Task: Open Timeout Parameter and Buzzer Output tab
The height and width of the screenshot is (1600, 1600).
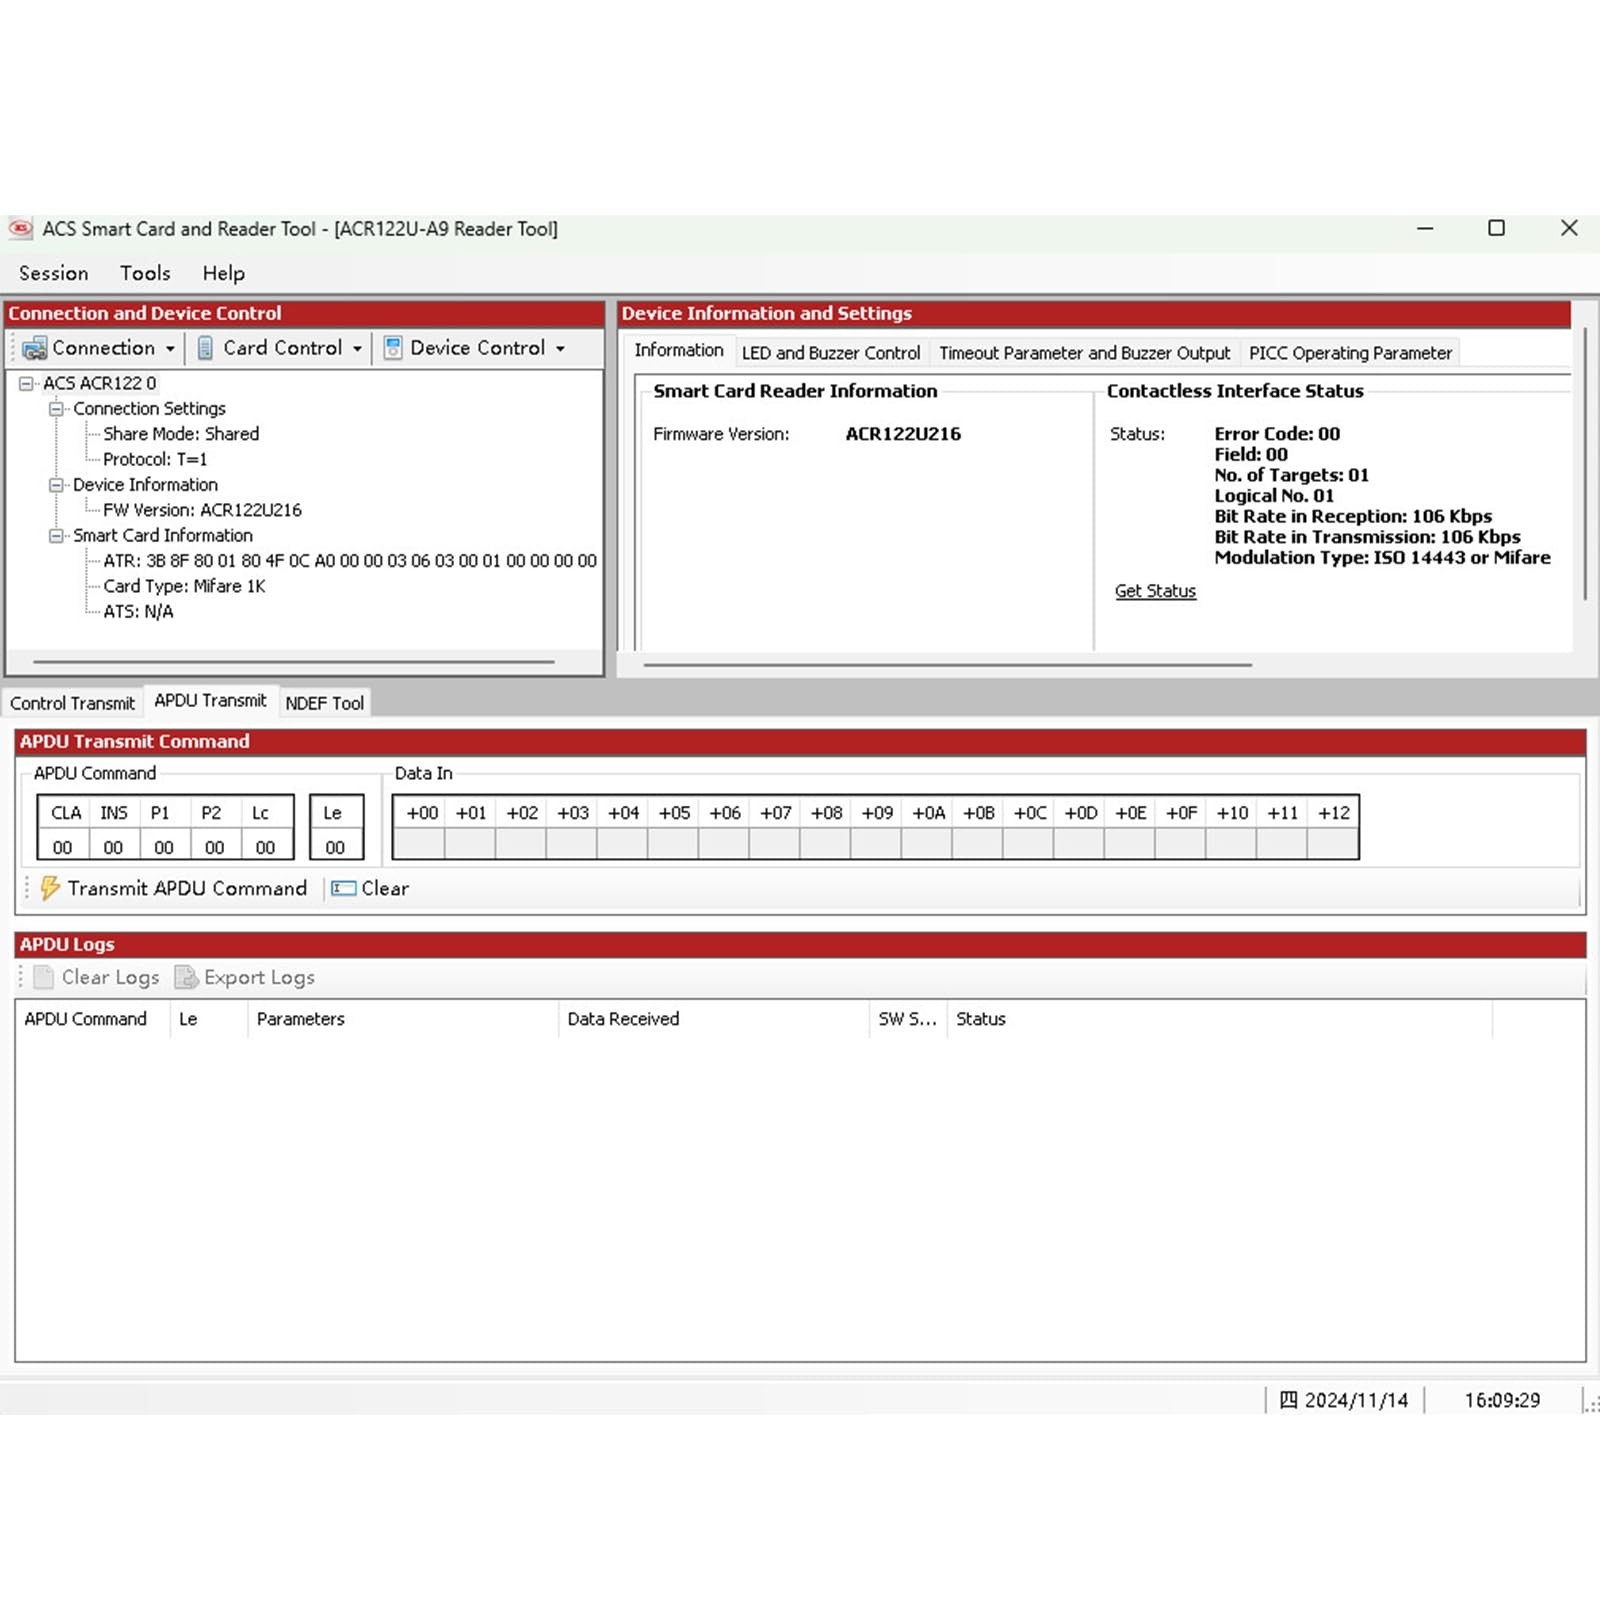Action: click(1084, 353)
